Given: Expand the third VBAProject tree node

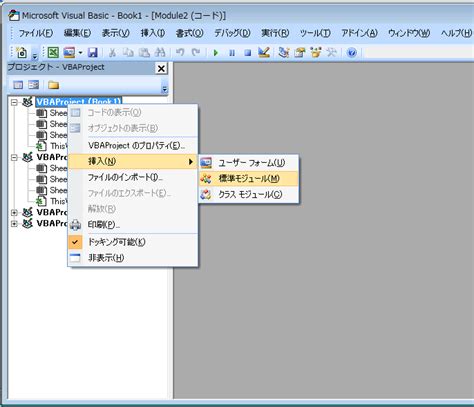Looking at the screenshot, I should point(14,212).
